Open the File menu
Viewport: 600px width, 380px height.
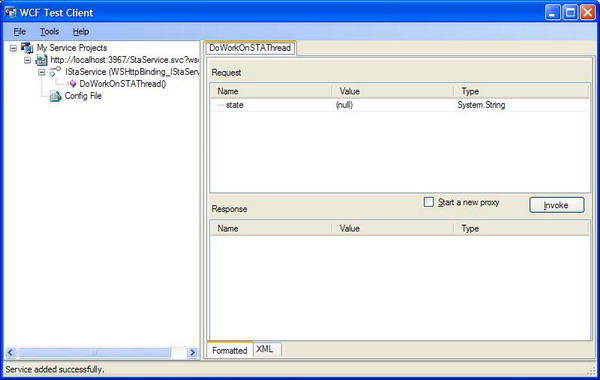(20, 32)
